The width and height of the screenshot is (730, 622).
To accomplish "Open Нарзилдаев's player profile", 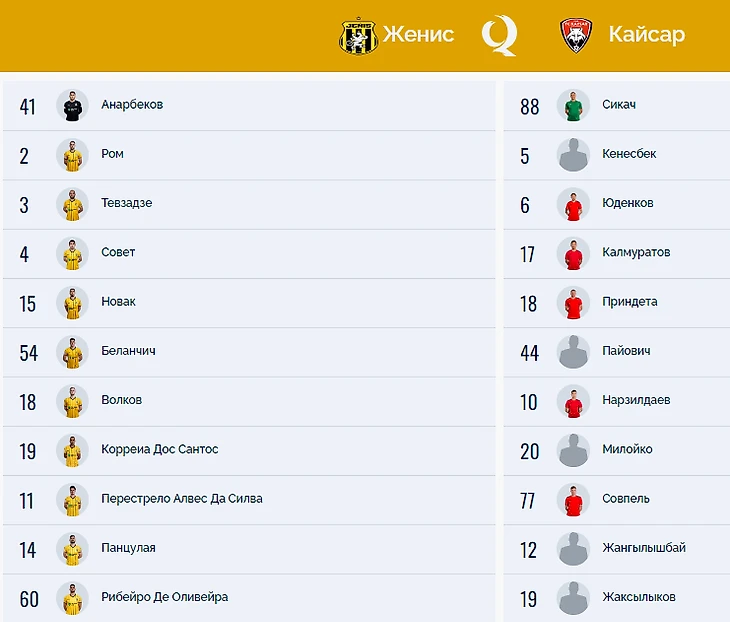I will [636, 400].
